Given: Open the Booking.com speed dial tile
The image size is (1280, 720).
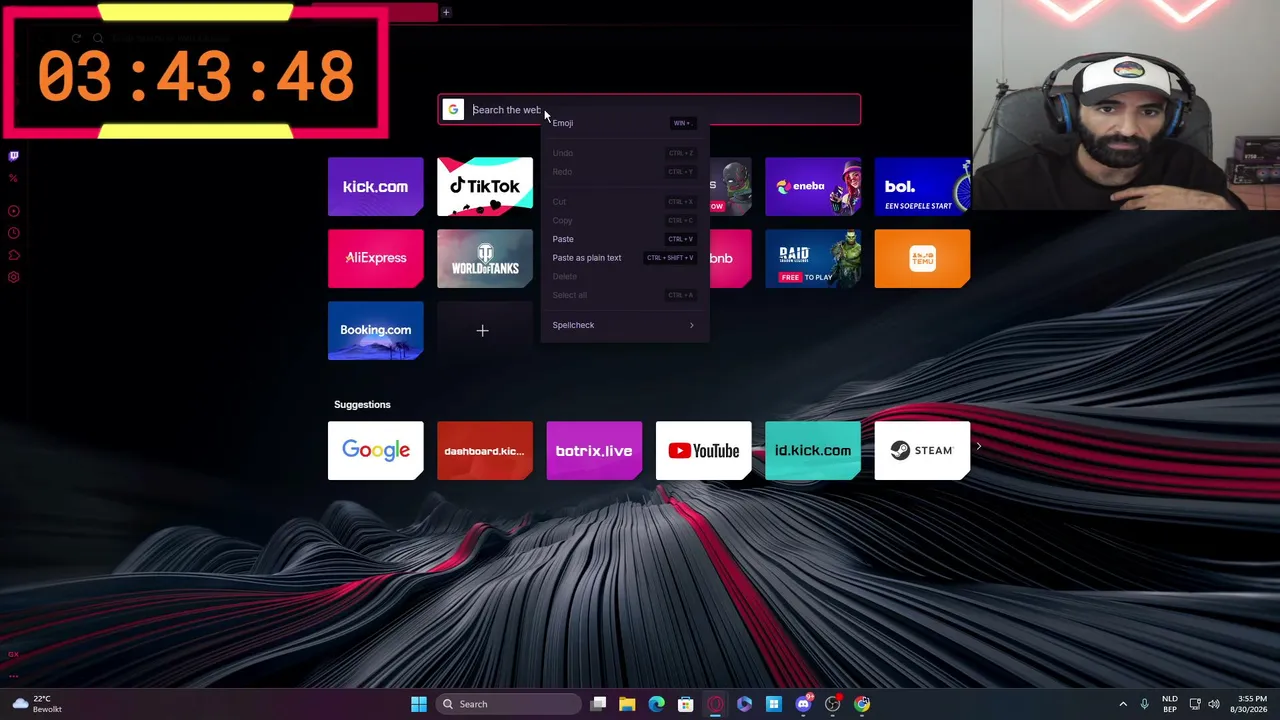Looking at the screenshot, I should pyautogui.click(x=375, y=330).
